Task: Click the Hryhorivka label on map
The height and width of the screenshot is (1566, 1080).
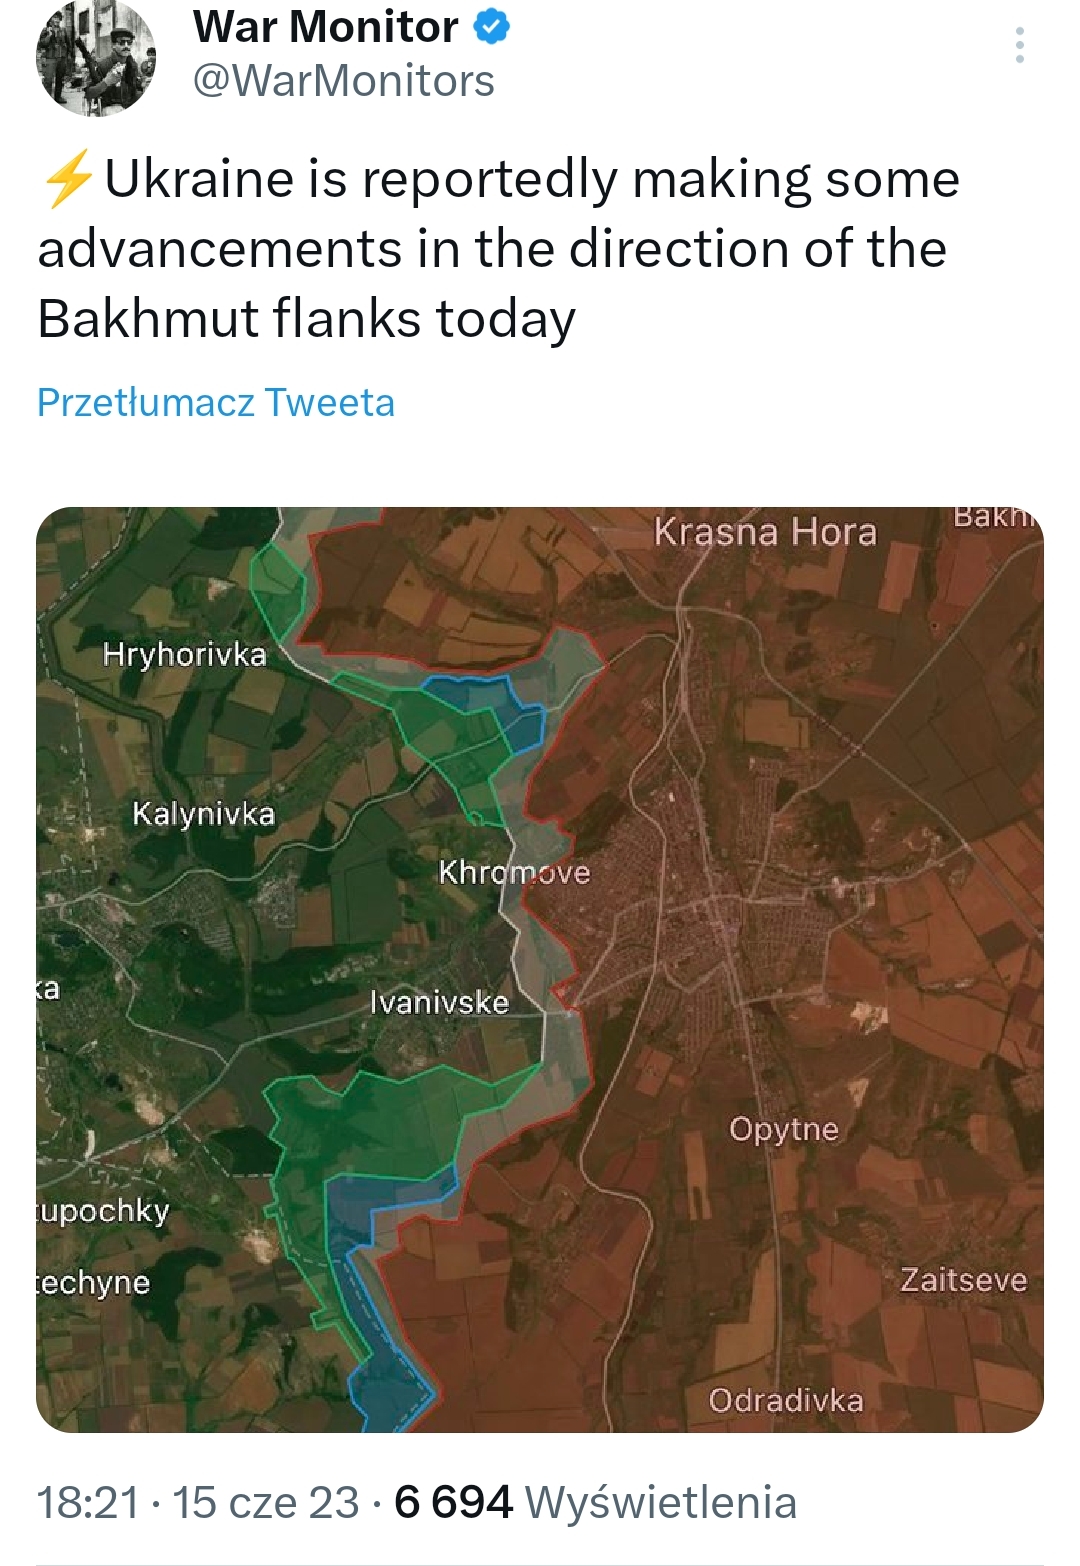Action: tap(185, 655)
